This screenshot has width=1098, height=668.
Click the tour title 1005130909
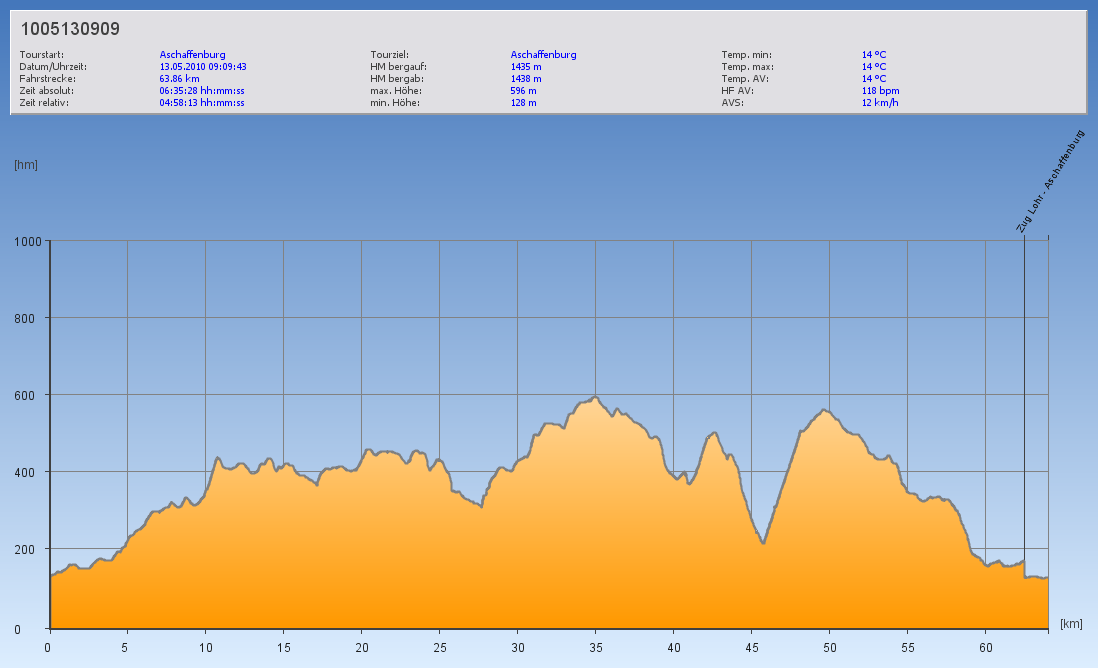pos(70,29)
